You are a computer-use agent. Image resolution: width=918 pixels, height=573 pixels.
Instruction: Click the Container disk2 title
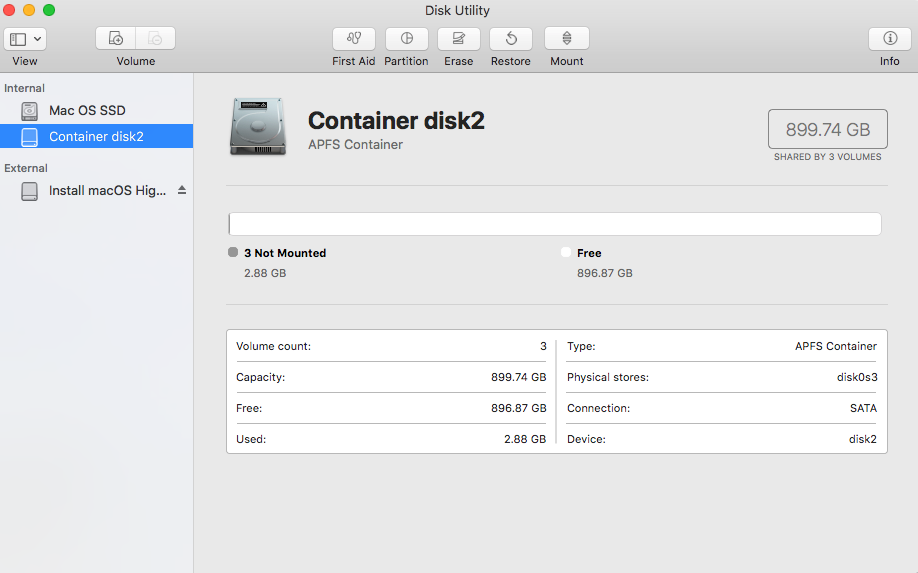[396, 121]
